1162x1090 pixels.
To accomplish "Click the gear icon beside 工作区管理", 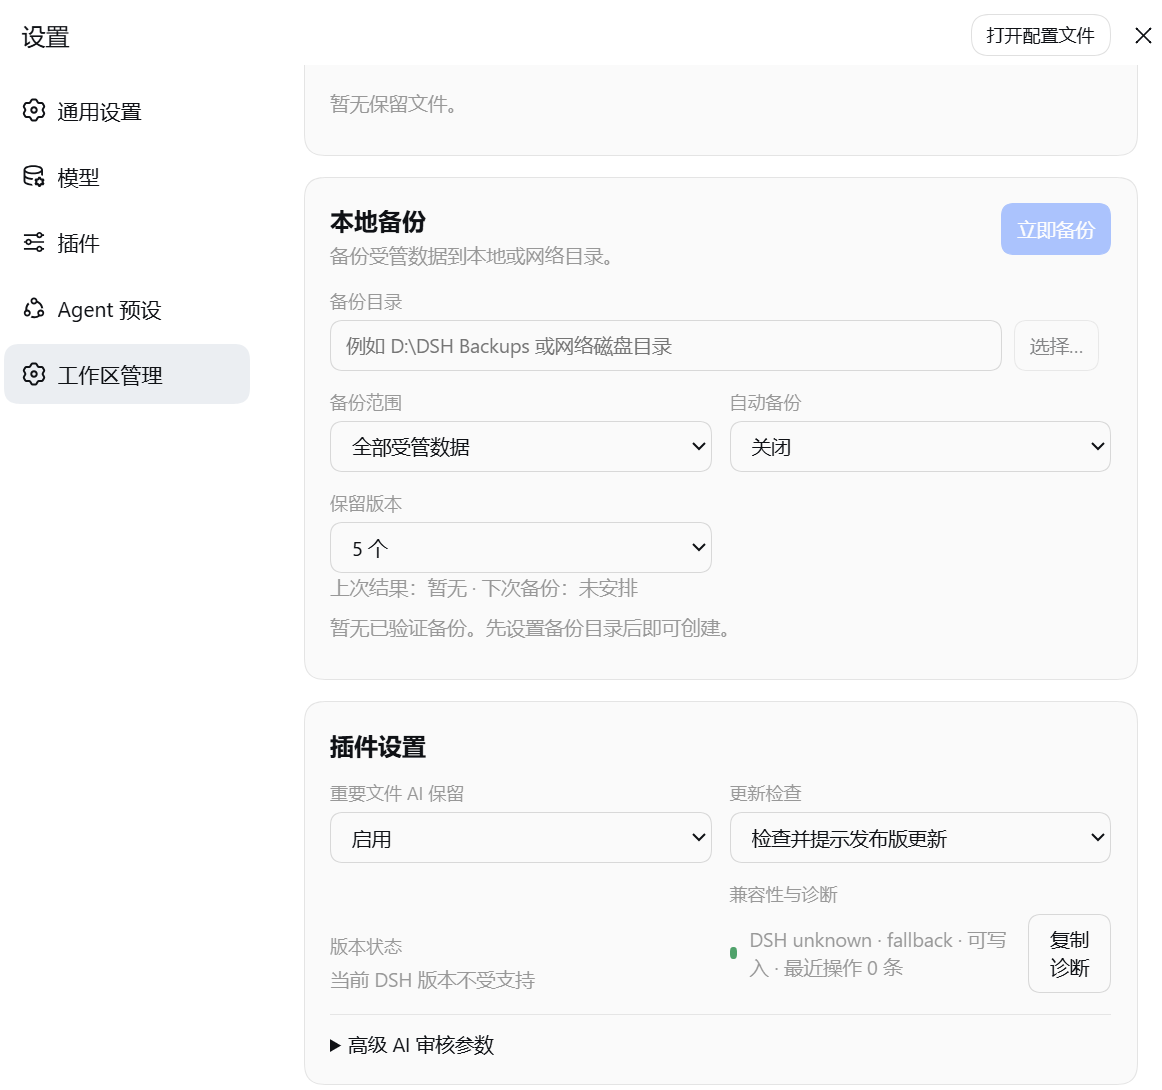I will [33, 374].
